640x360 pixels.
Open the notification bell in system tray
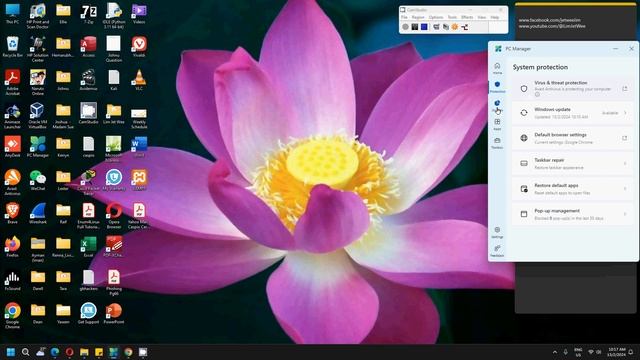631,352
